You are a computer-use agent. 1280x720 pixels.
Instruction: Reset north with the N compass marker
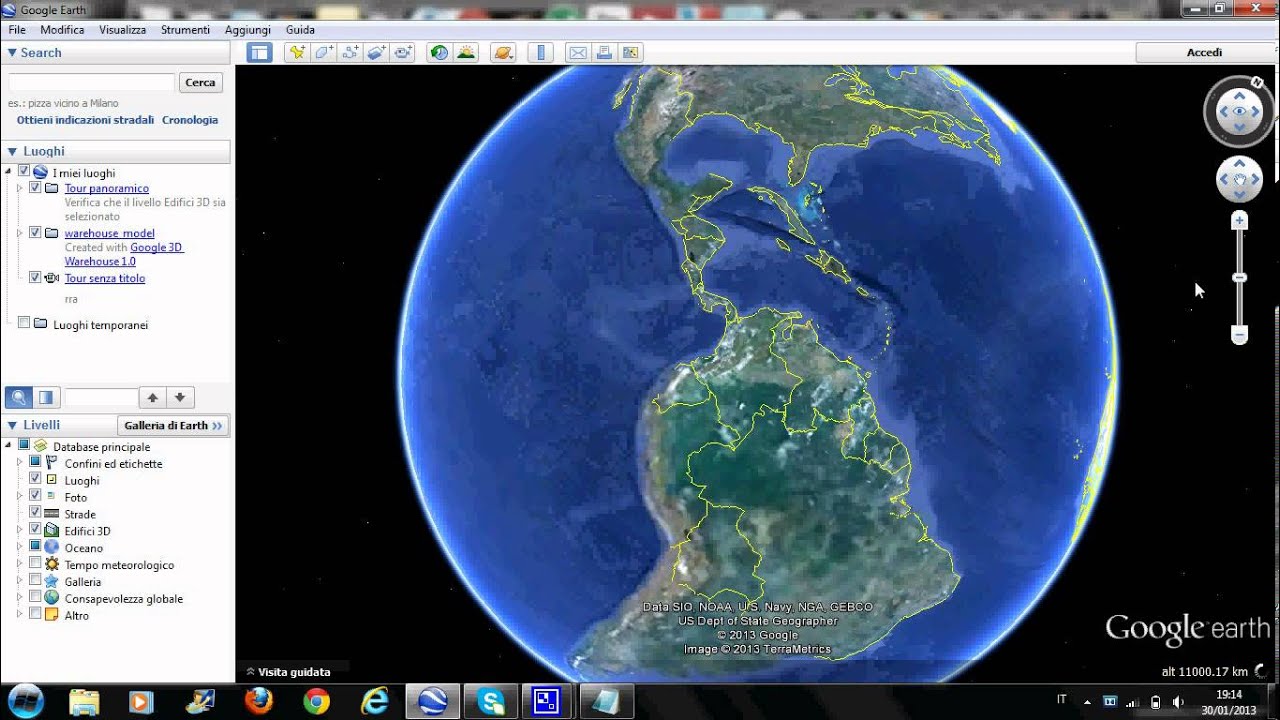(1257, 83)
